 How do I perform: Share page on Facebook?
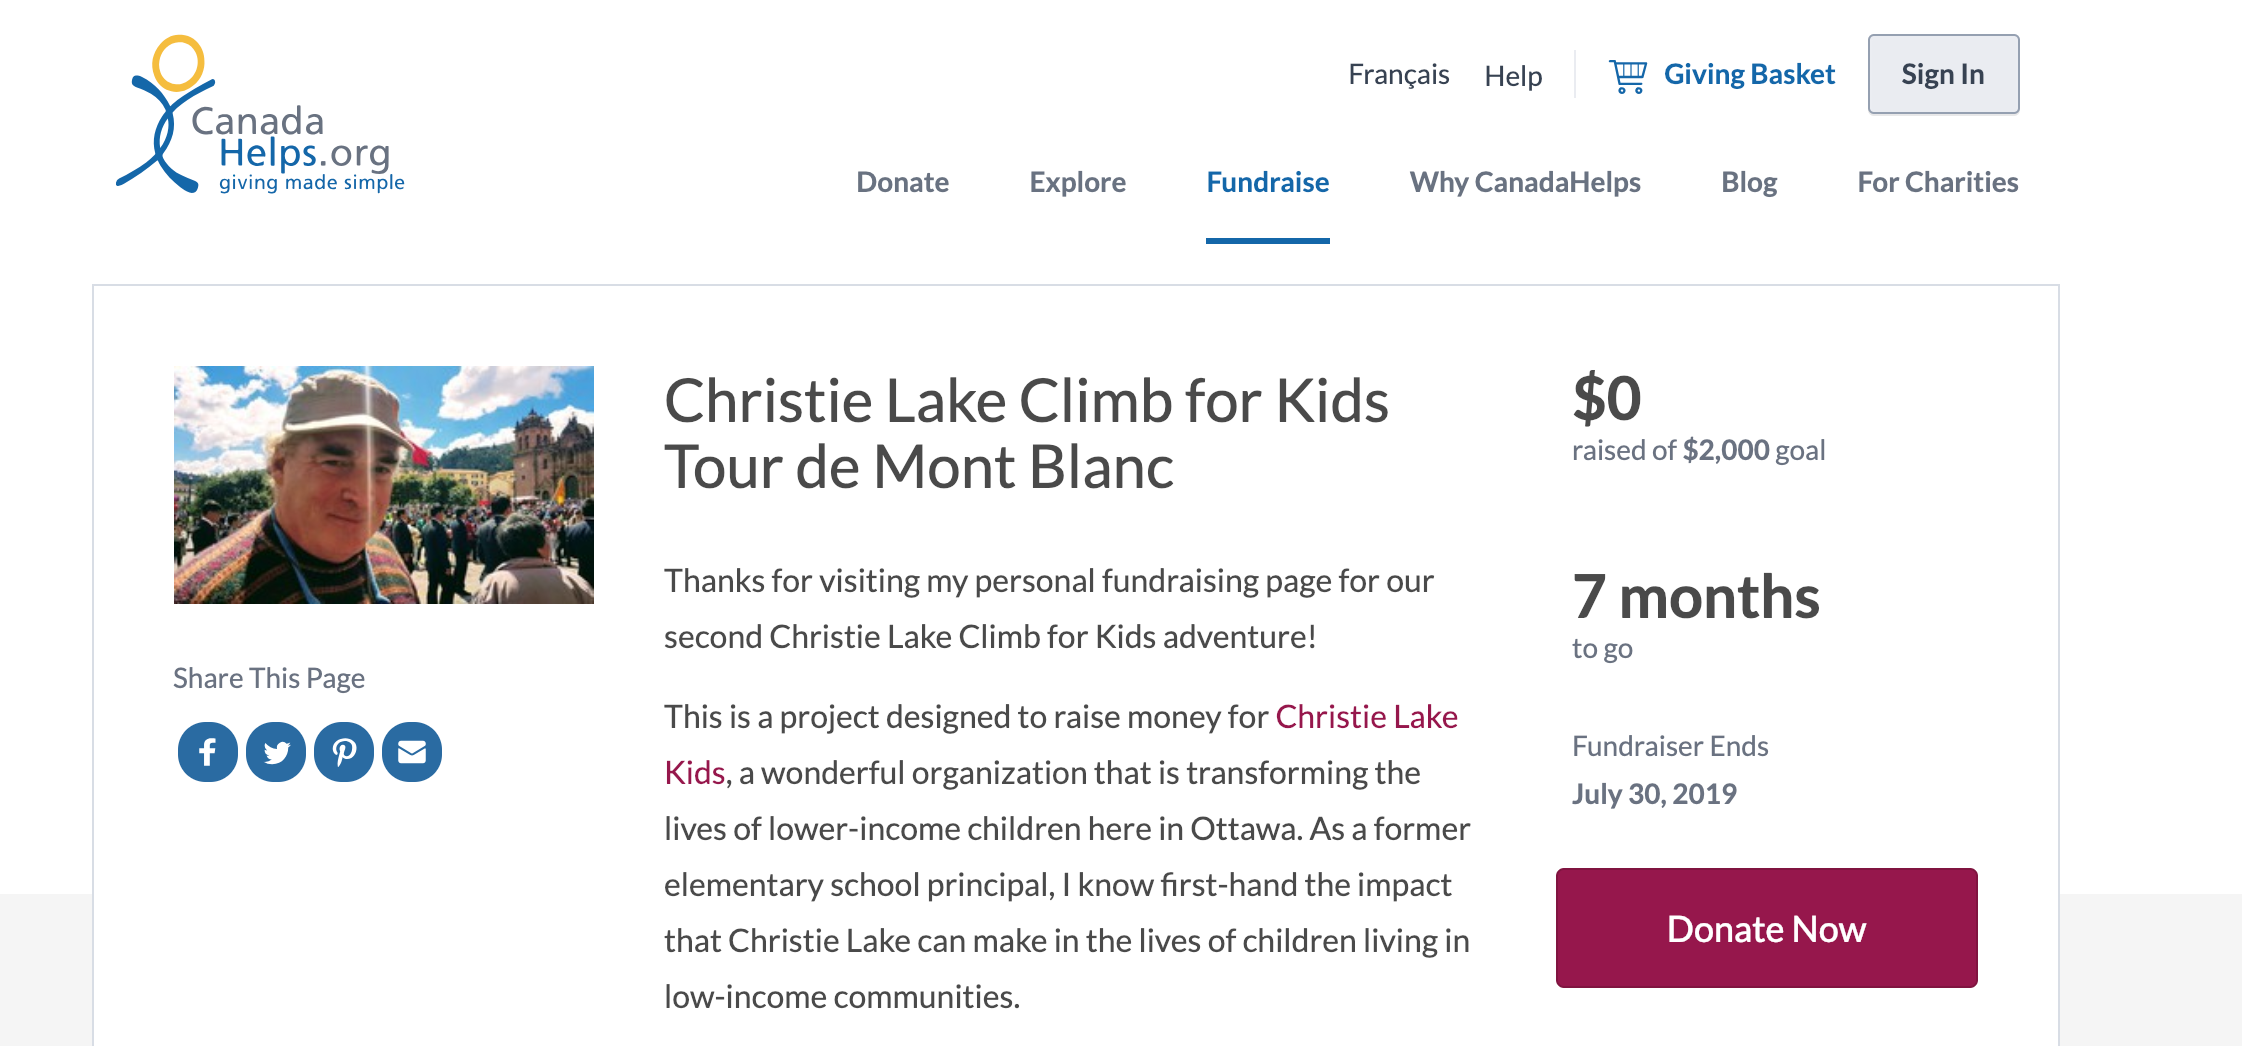pos(207,752)
